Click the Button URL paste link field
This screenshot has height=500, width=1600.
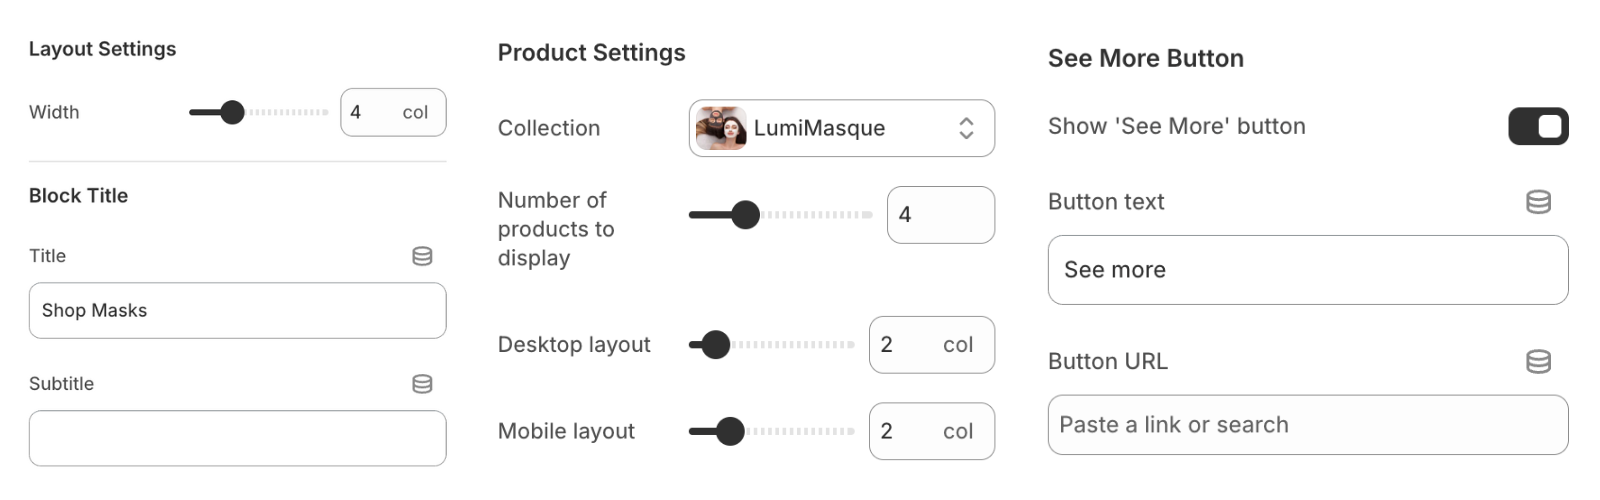coord(1307,425)
